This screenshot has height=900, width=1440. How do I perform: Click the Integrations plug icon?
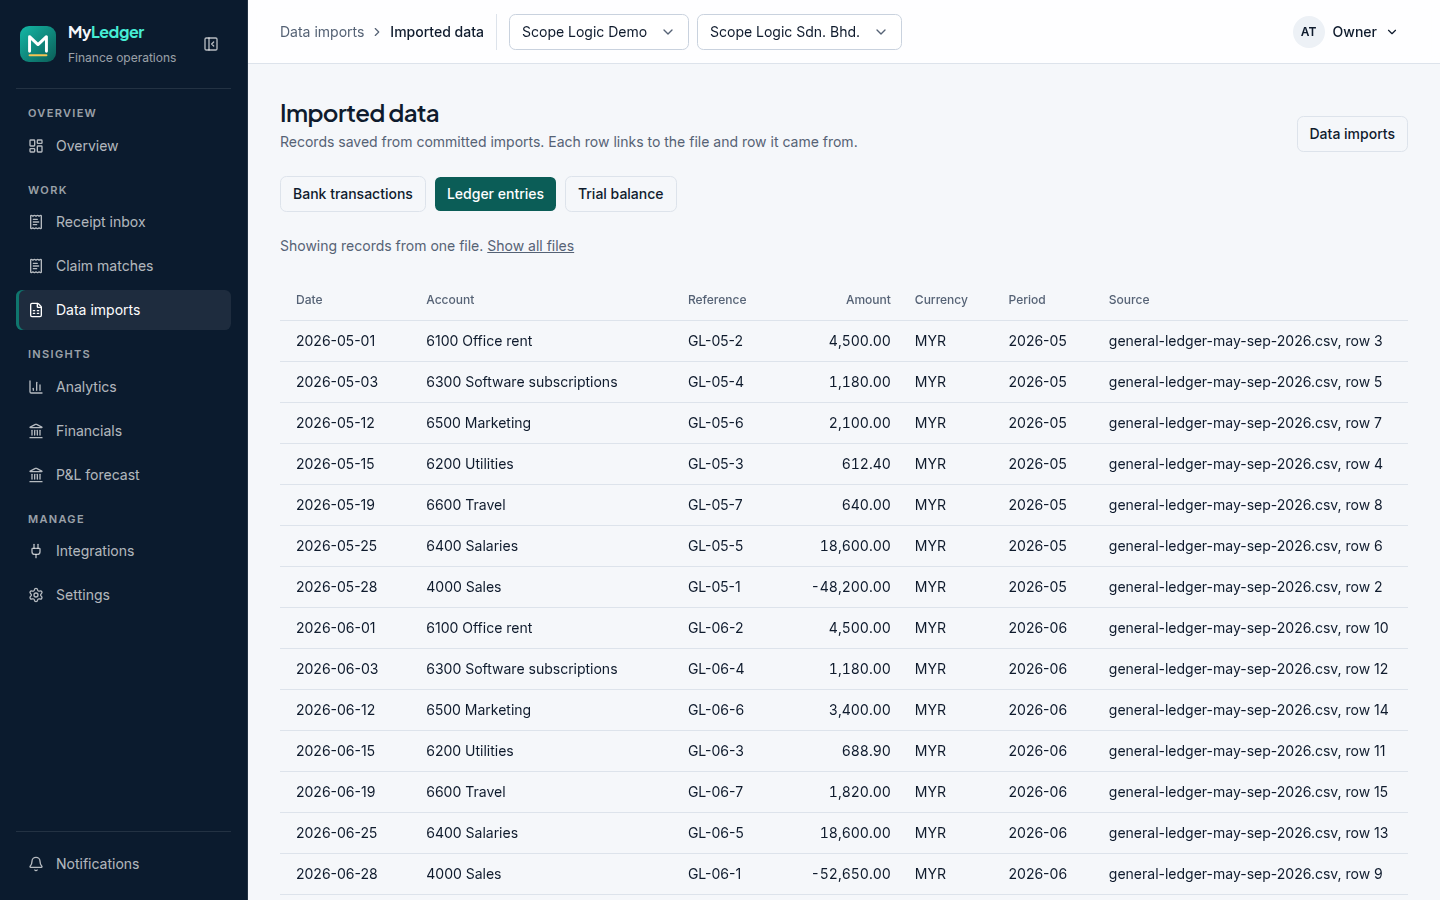click(36, 551)
